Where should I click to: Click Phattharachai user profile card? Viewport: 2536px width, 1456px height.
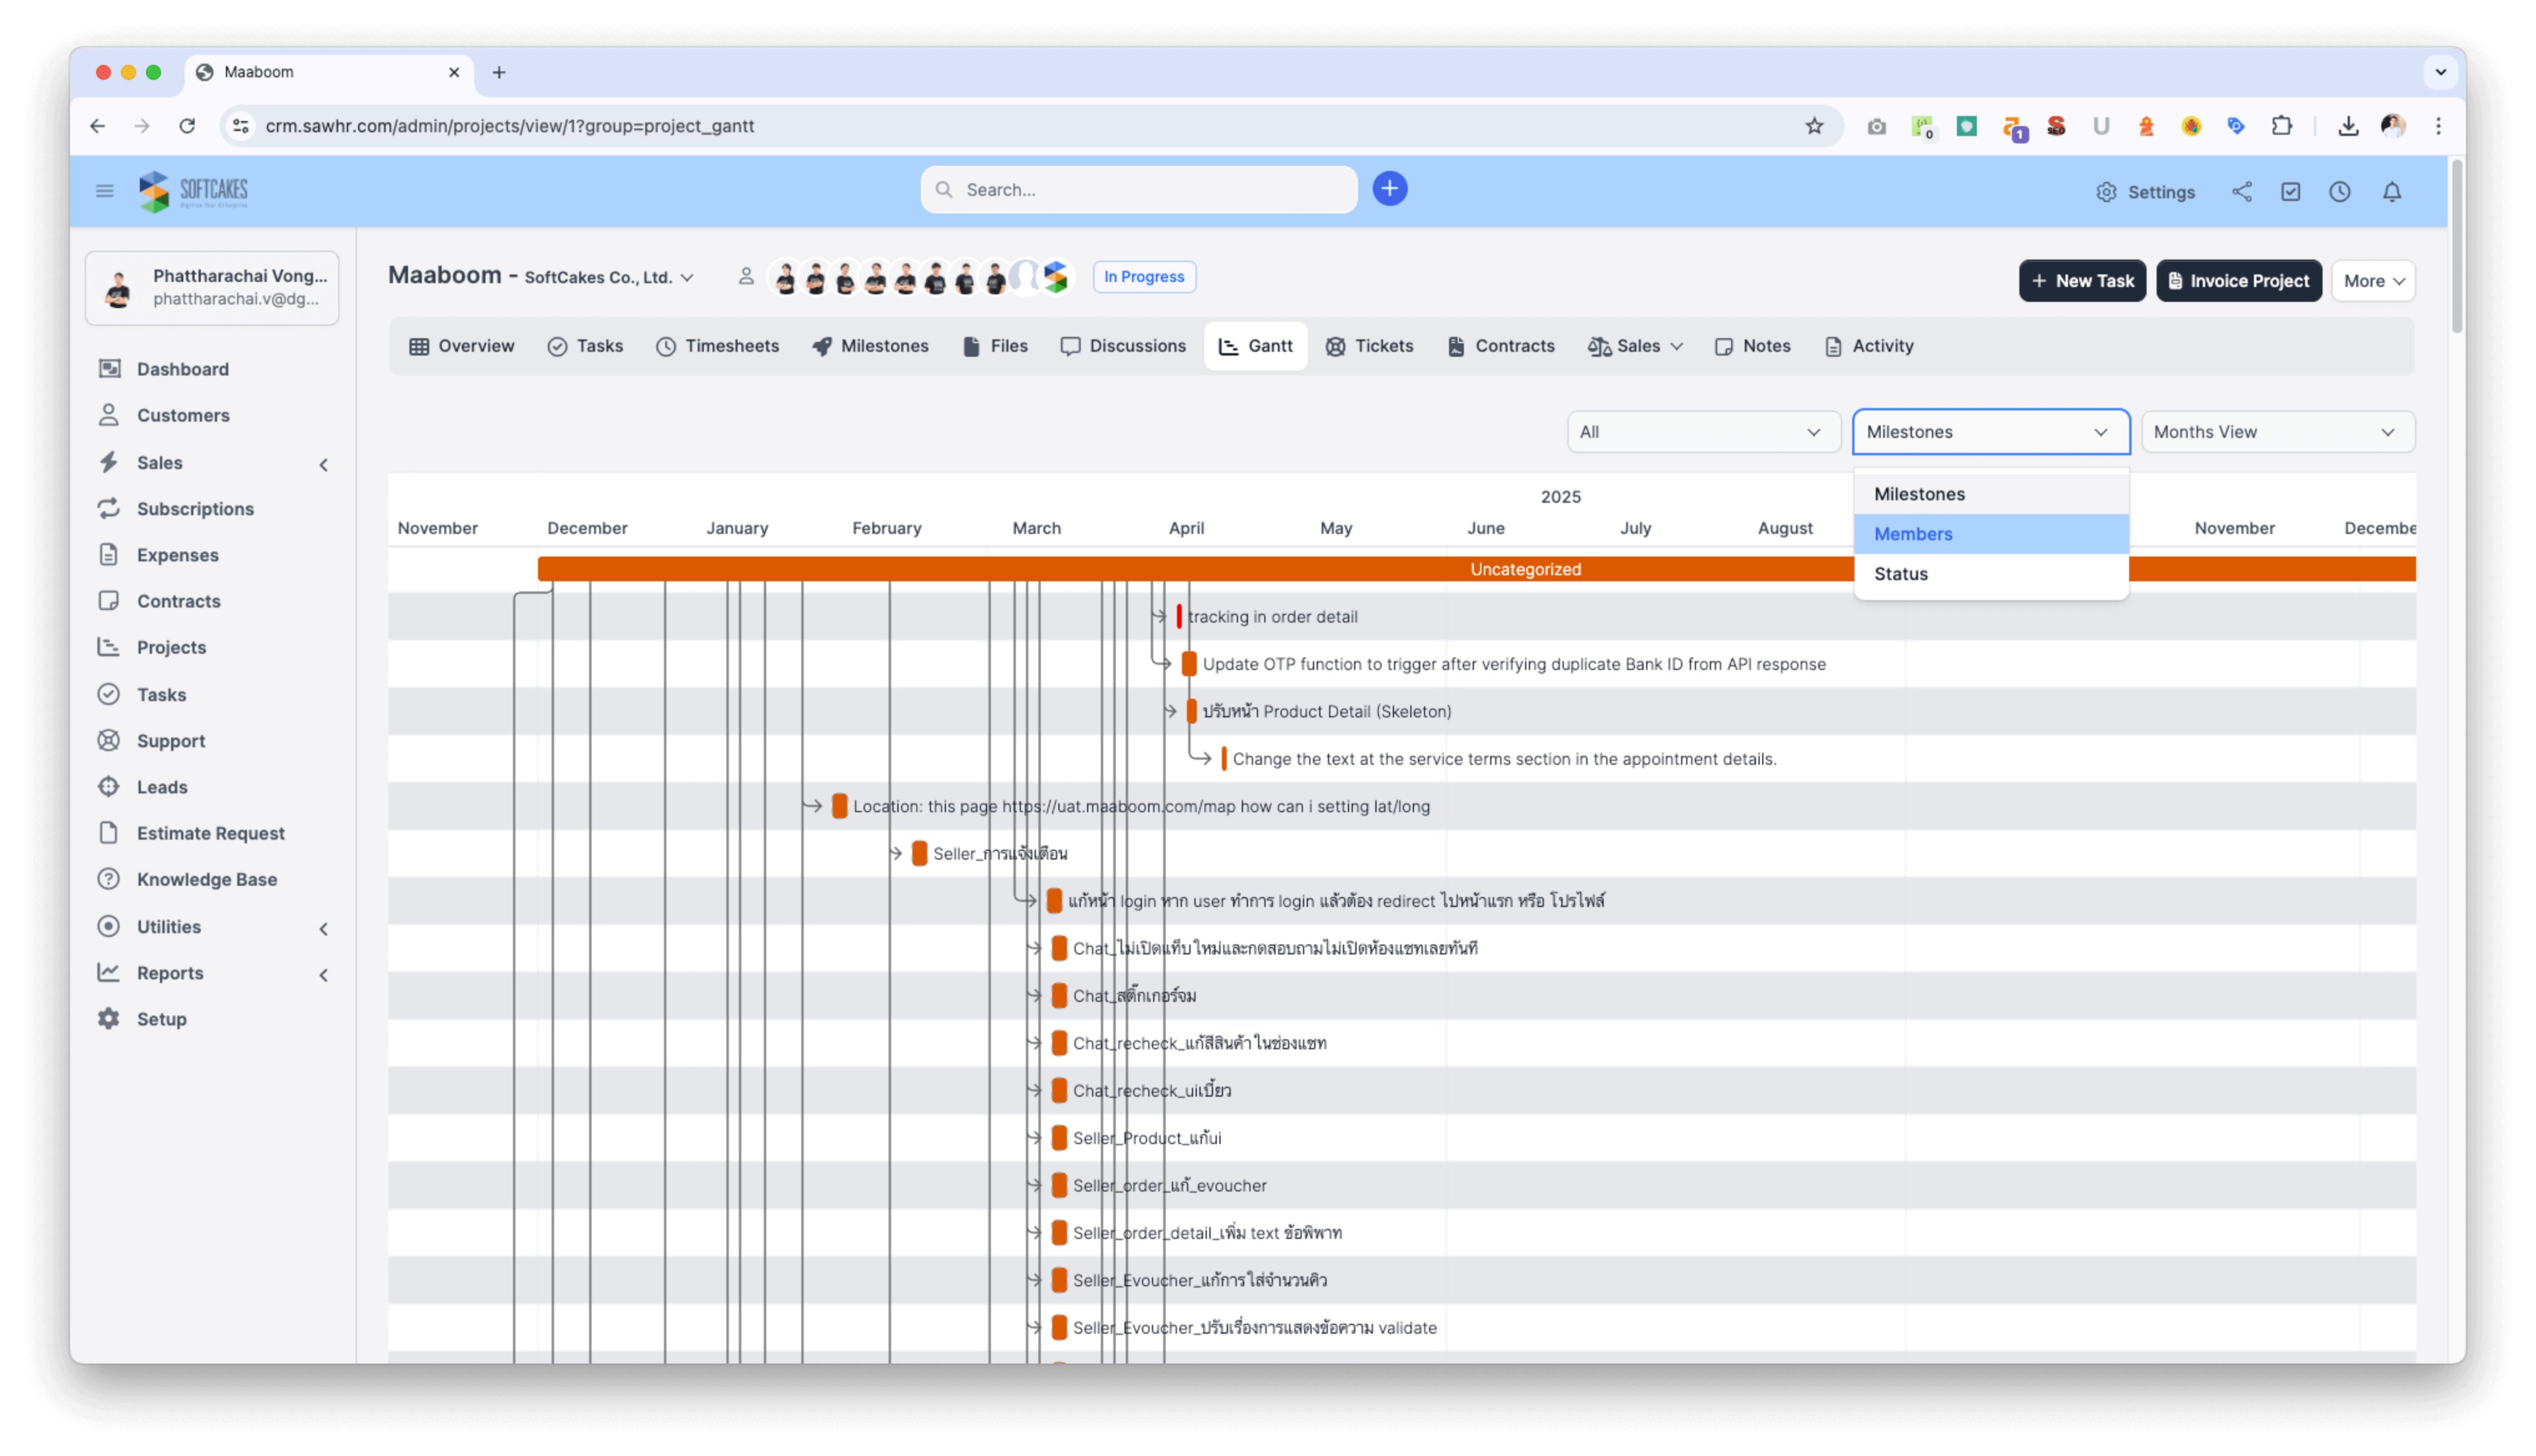[x=212, y=287]
